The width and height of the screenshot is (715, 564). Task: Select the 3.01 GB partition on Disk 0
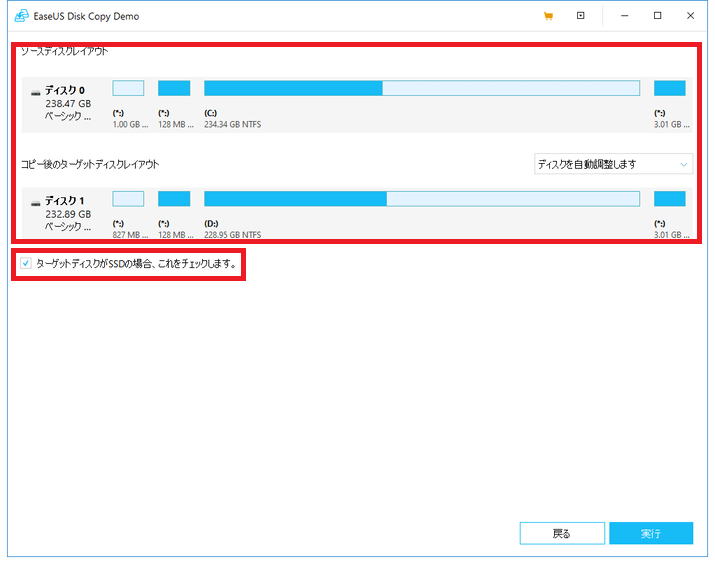click(669, 88)
